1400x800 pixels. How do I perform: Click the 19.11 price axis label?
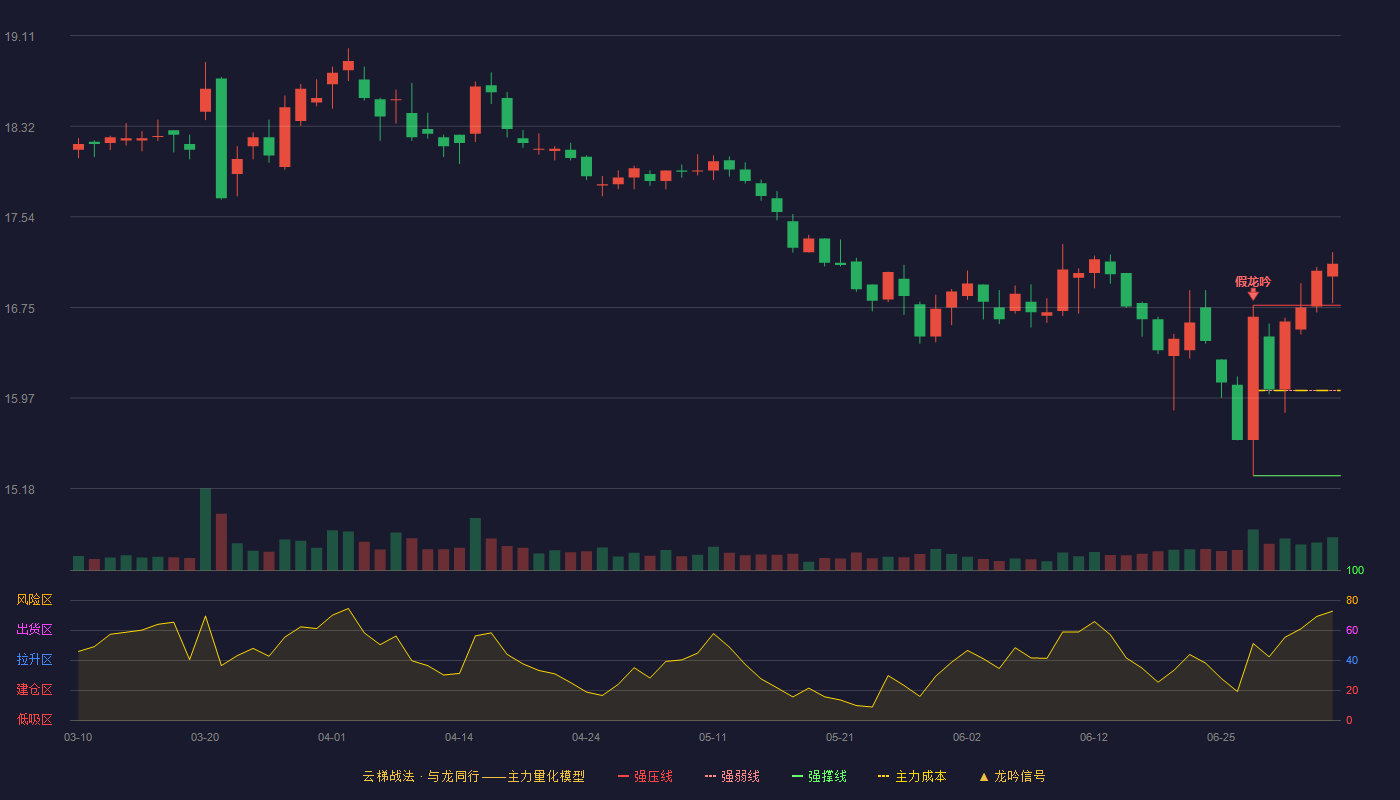[x=19, y=37]
